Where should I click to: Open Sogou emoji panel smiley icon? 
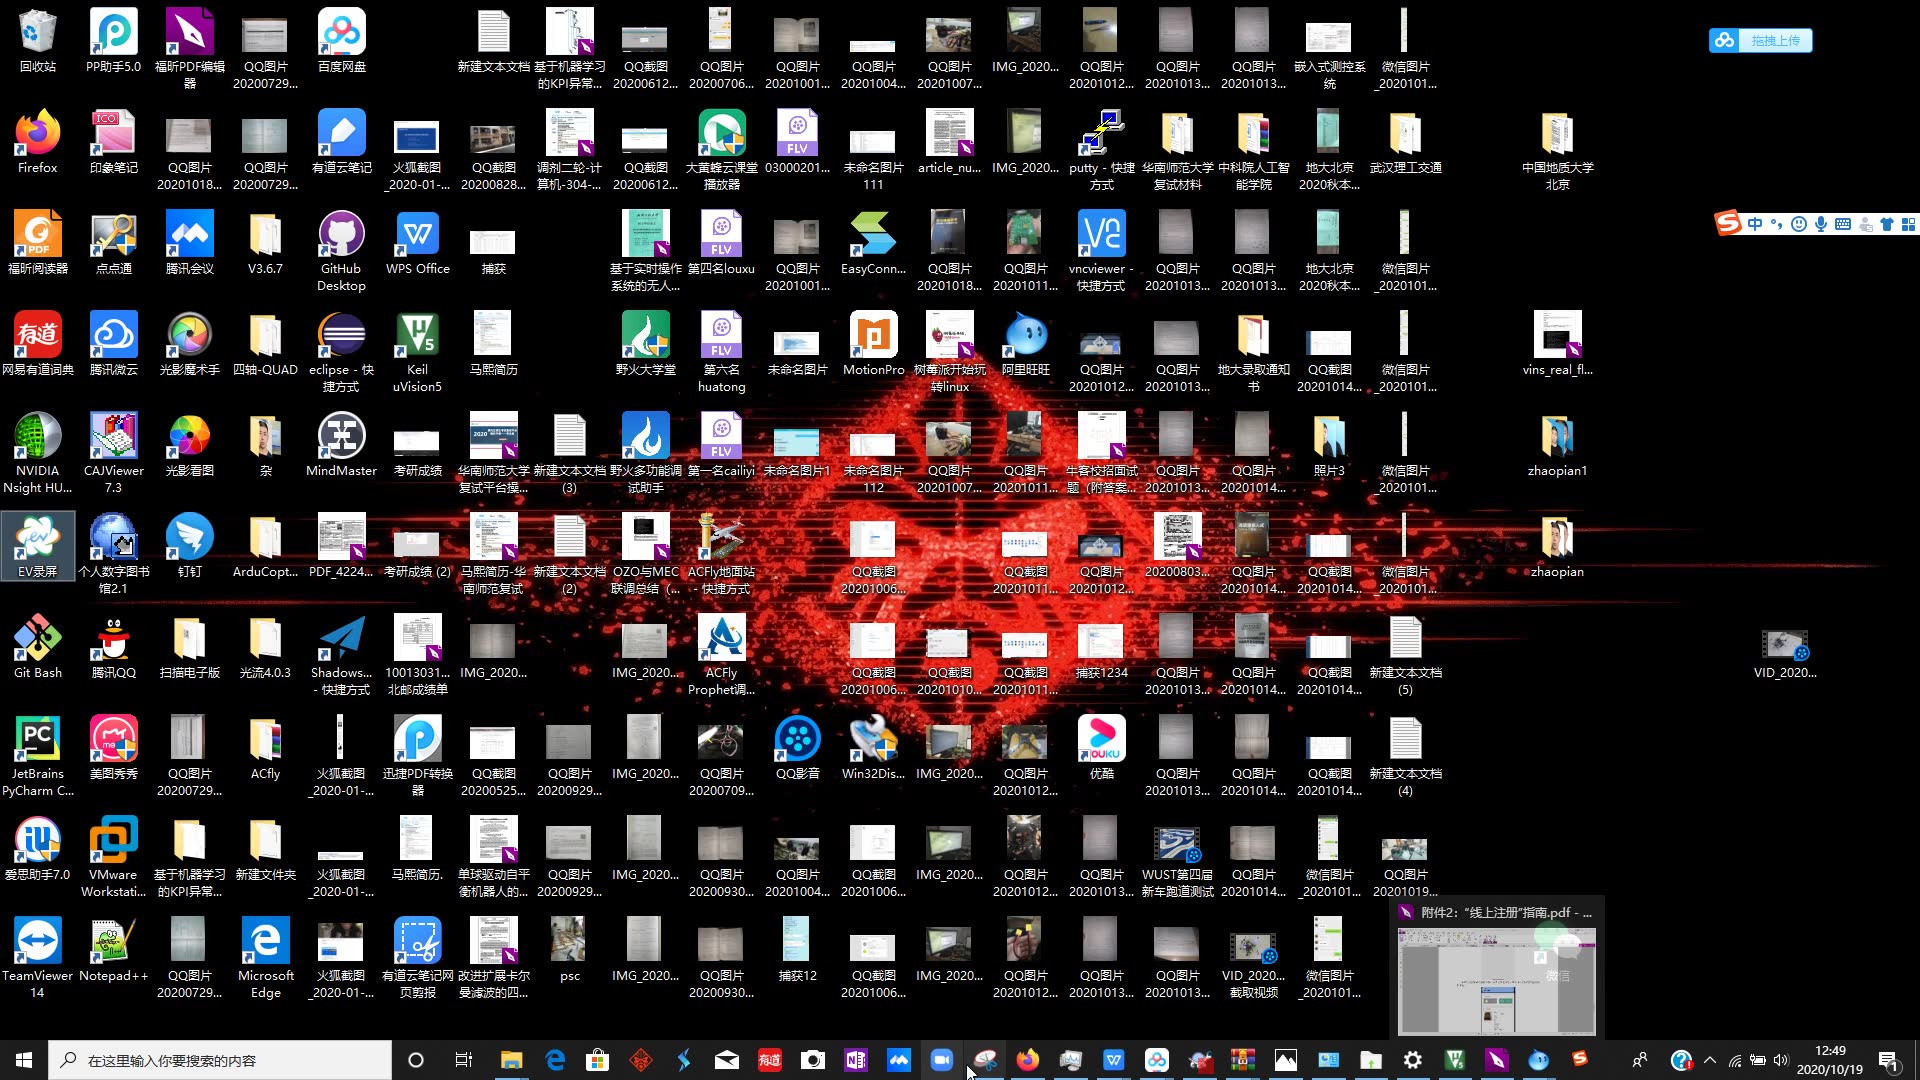(1799, 224)
